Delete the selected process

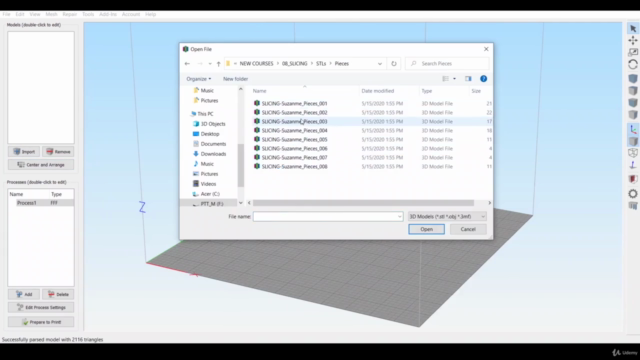pos(58,294)
